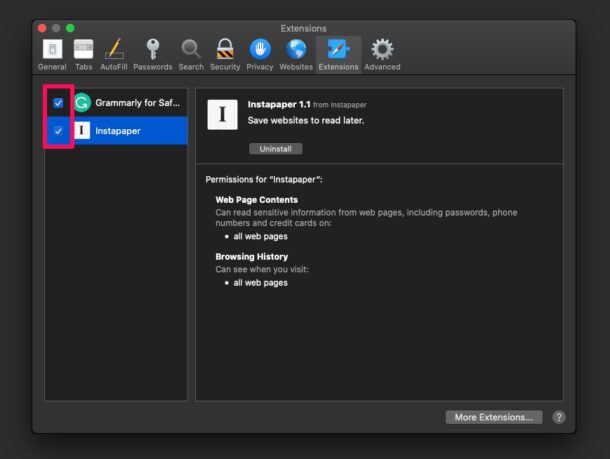Click the Browsing History heading
Image resolution: width=610 pixels, height=459 pixels.
pos(252,257)
